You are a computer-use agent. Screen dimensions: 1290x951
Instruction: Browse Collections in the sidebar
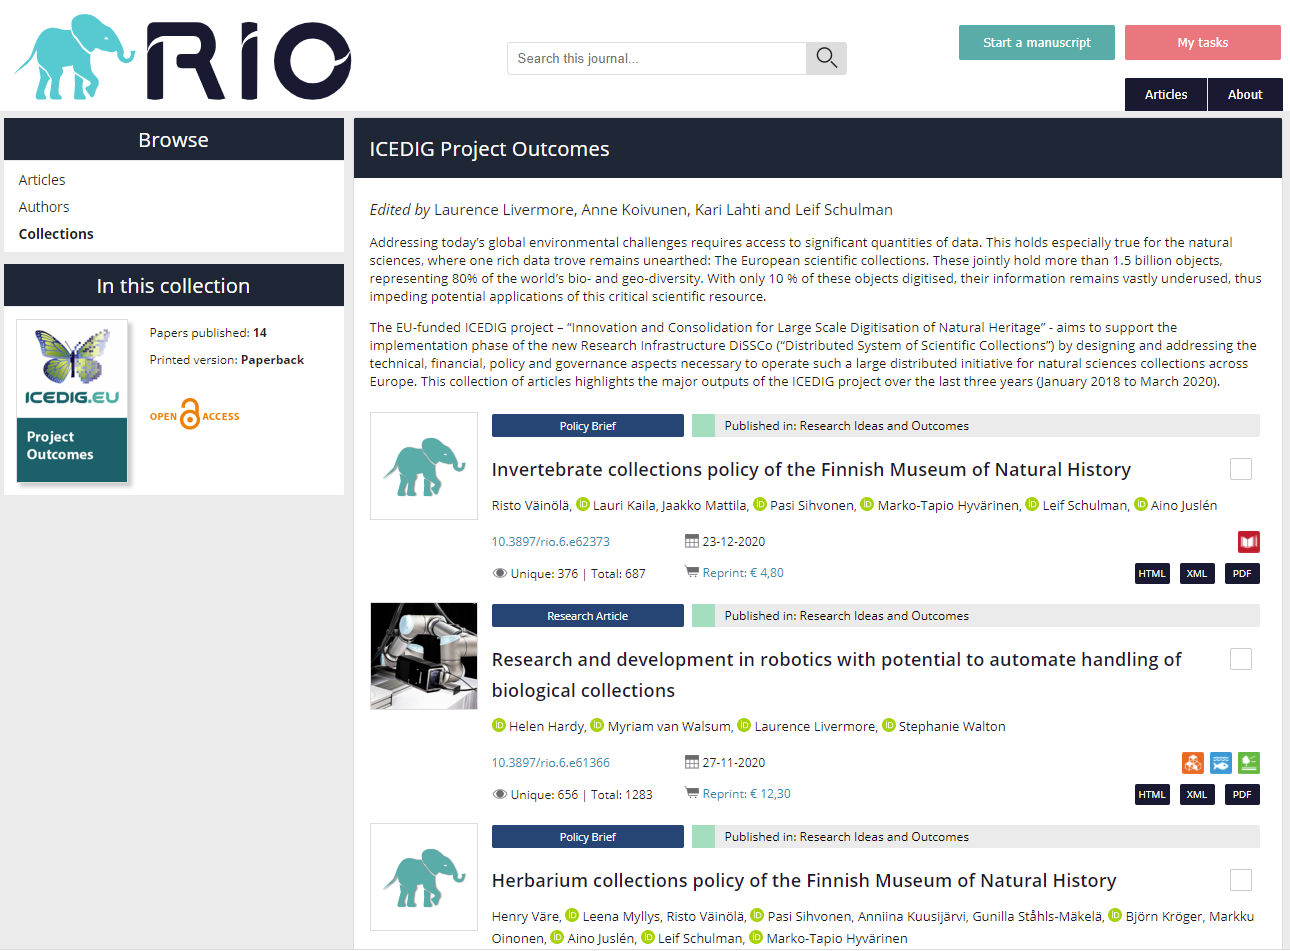click(56, 234)
